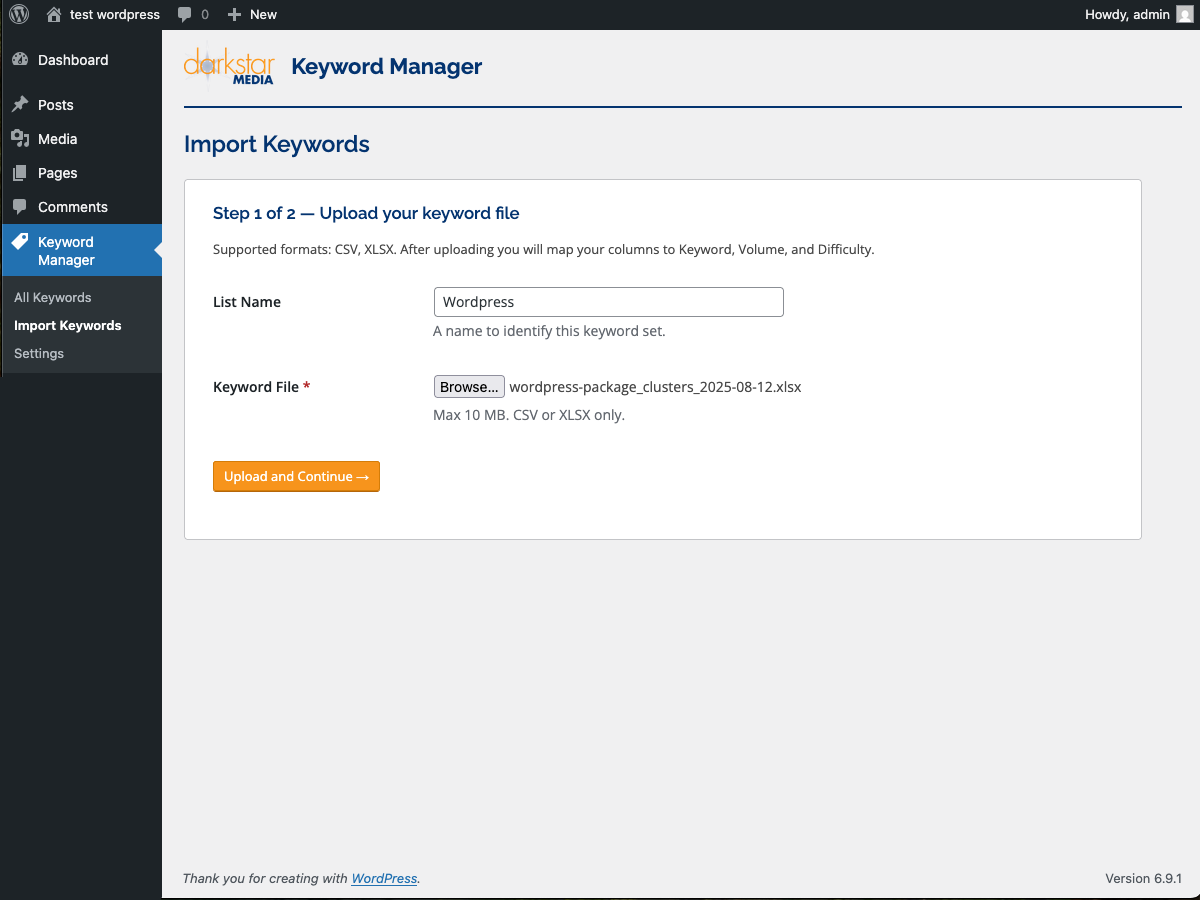Viewport: 1200px width, 900px height.
Task: Open Media via its camera icon
Action: (x=21, y=138)
